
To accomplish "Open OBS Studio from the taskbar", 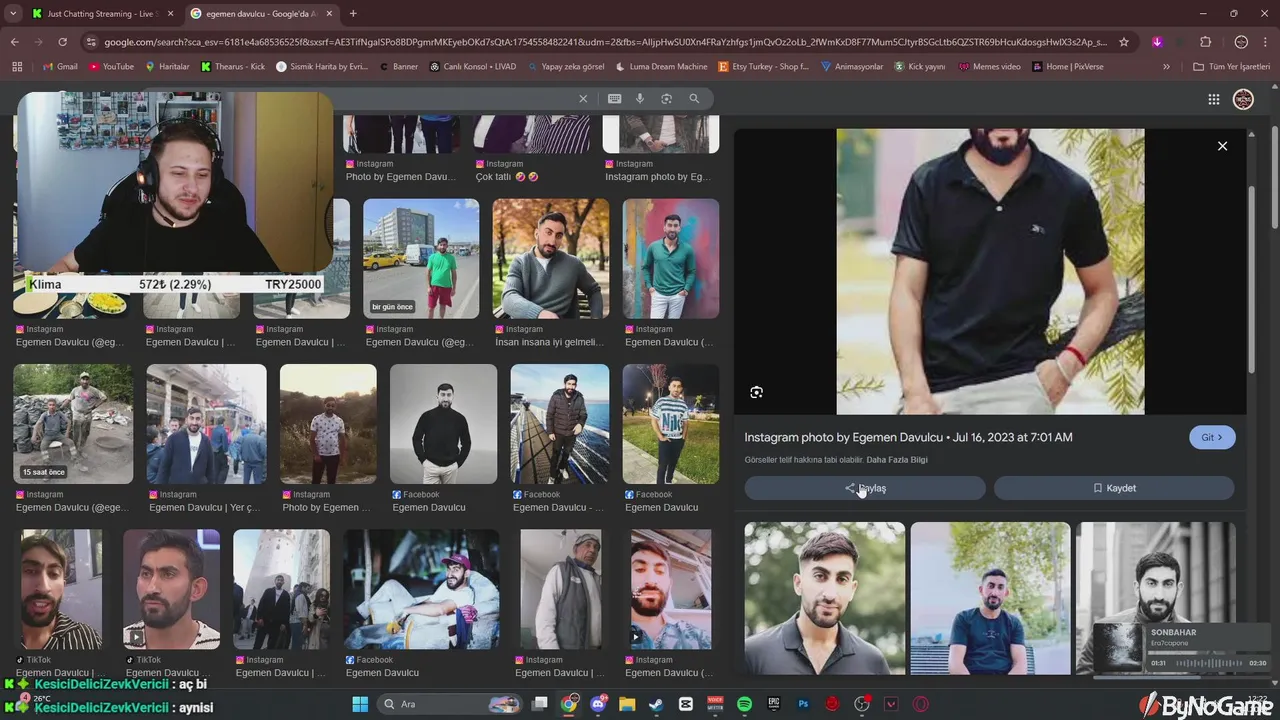I will click(x=862, y=704).
